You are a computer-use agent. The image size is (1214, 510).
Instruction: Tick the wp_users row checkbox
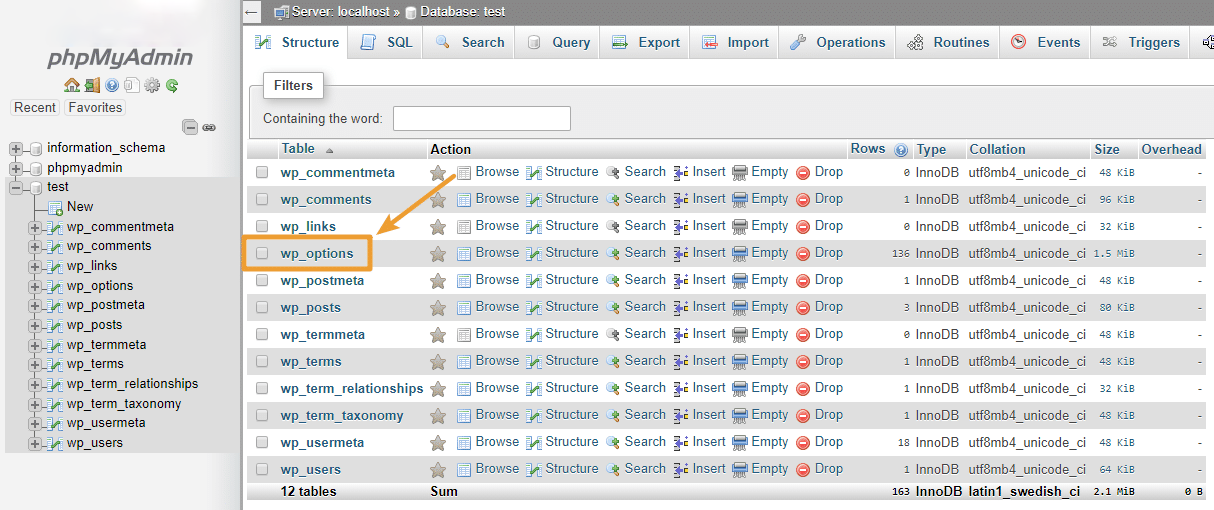click(262, 469)
